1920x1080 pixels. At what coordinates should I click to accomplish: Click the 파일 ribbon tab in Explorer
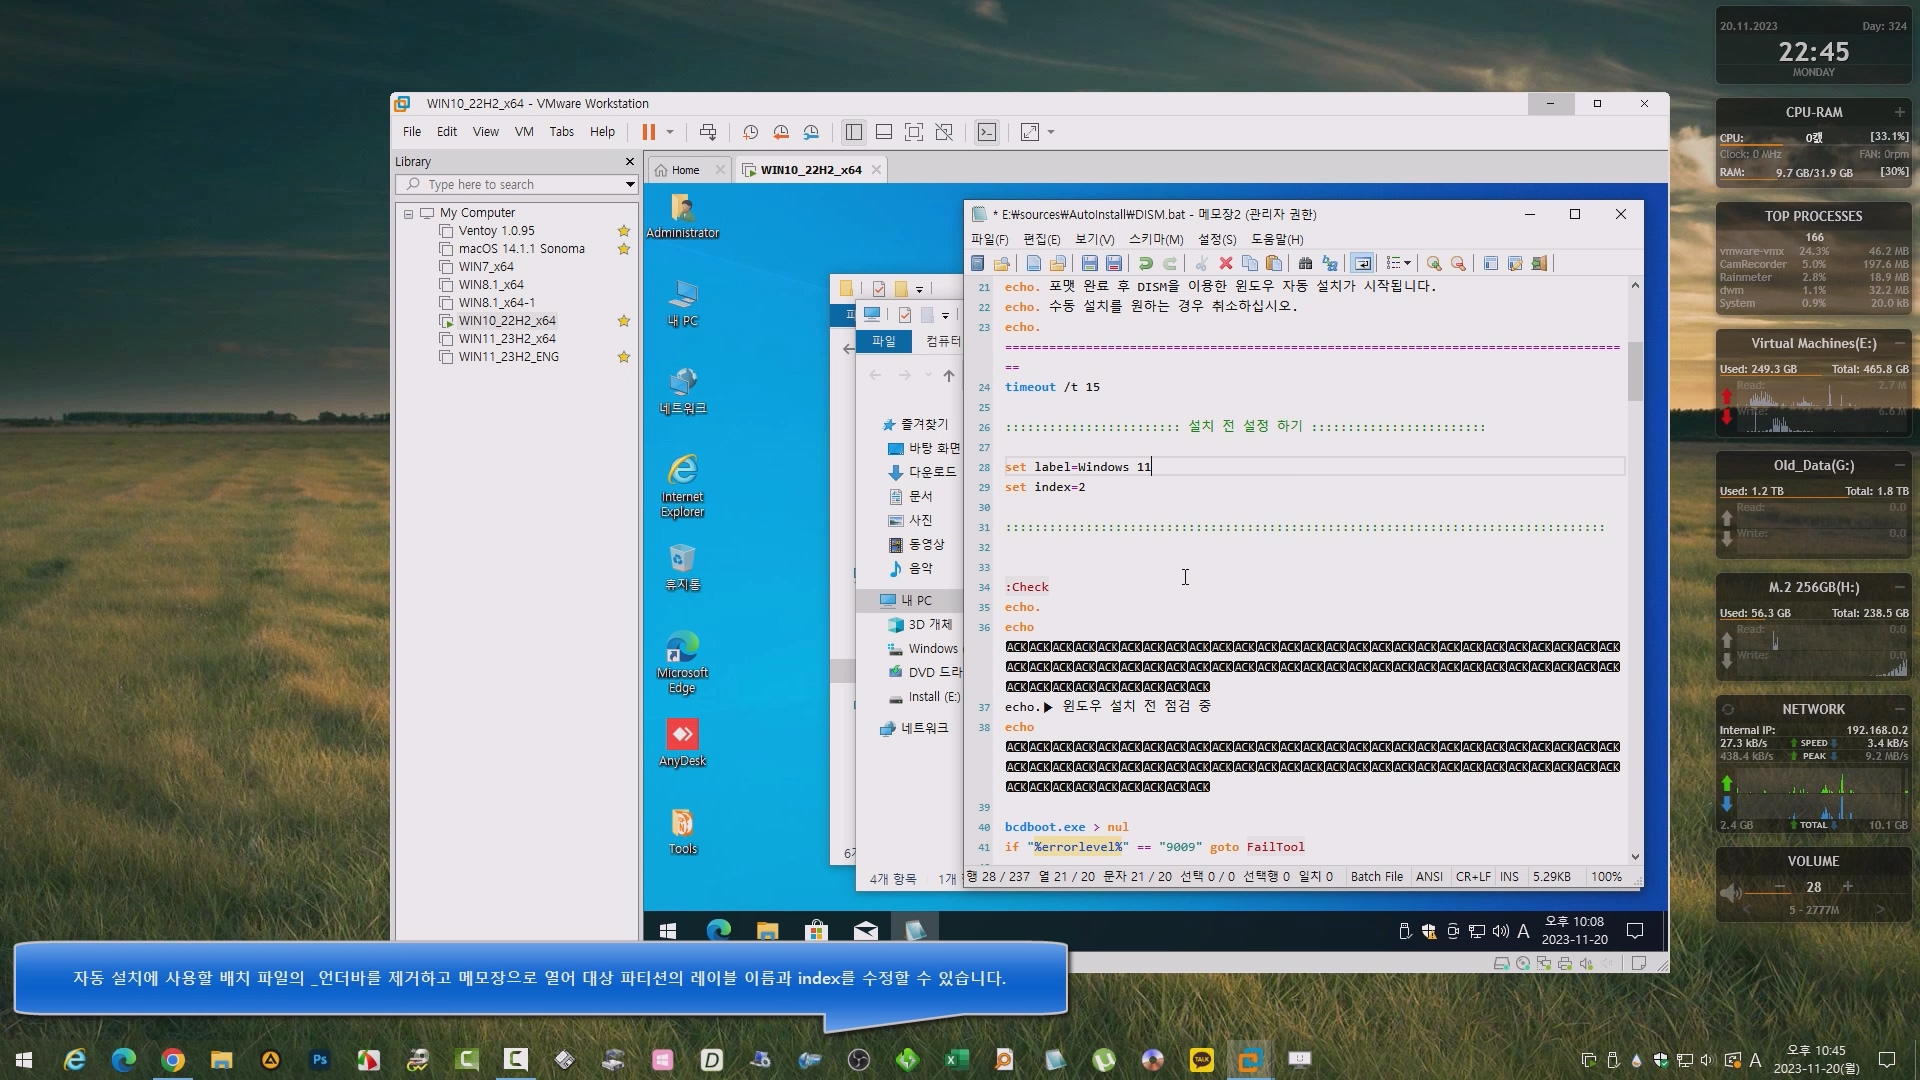pyautogui.click(x=884, y=342)
